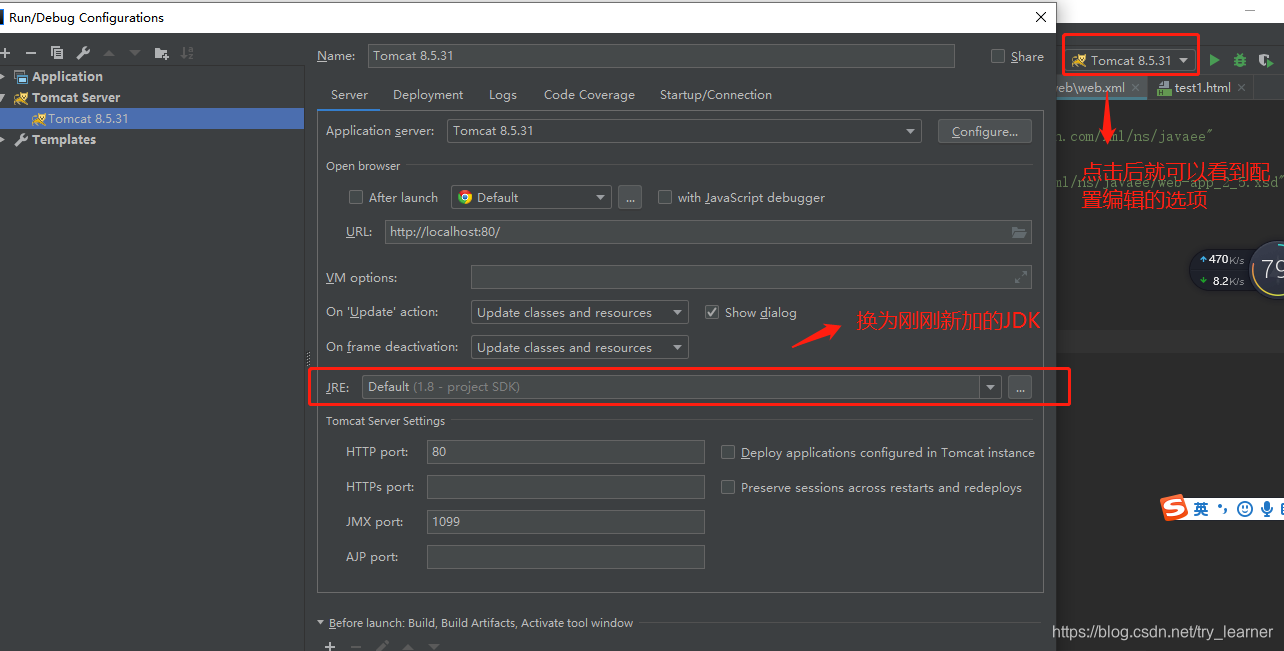The height and width of the screenshot is (651, 1284).
Task: Add a Before launch task
Action: click(330, 647)
